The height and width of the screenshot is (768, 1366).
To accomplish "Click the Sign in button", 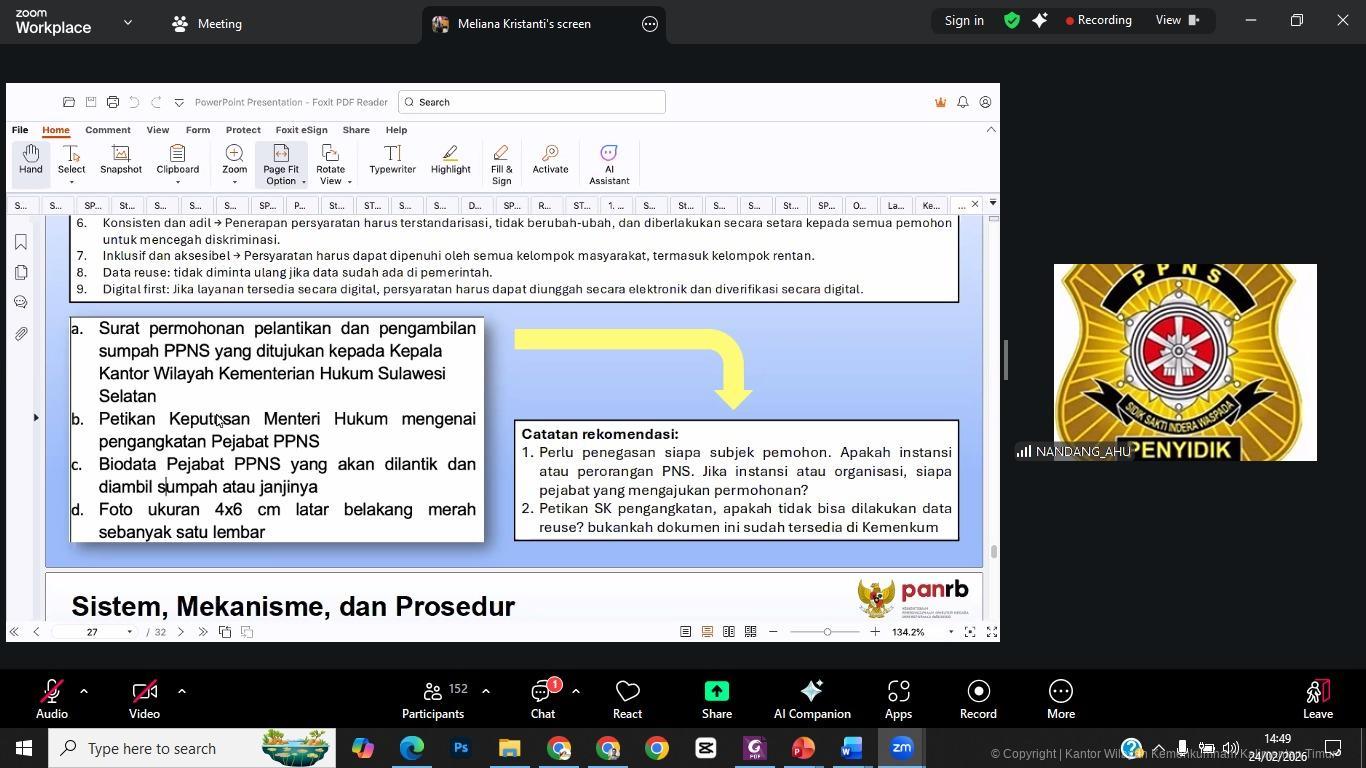I will [964, 21].
